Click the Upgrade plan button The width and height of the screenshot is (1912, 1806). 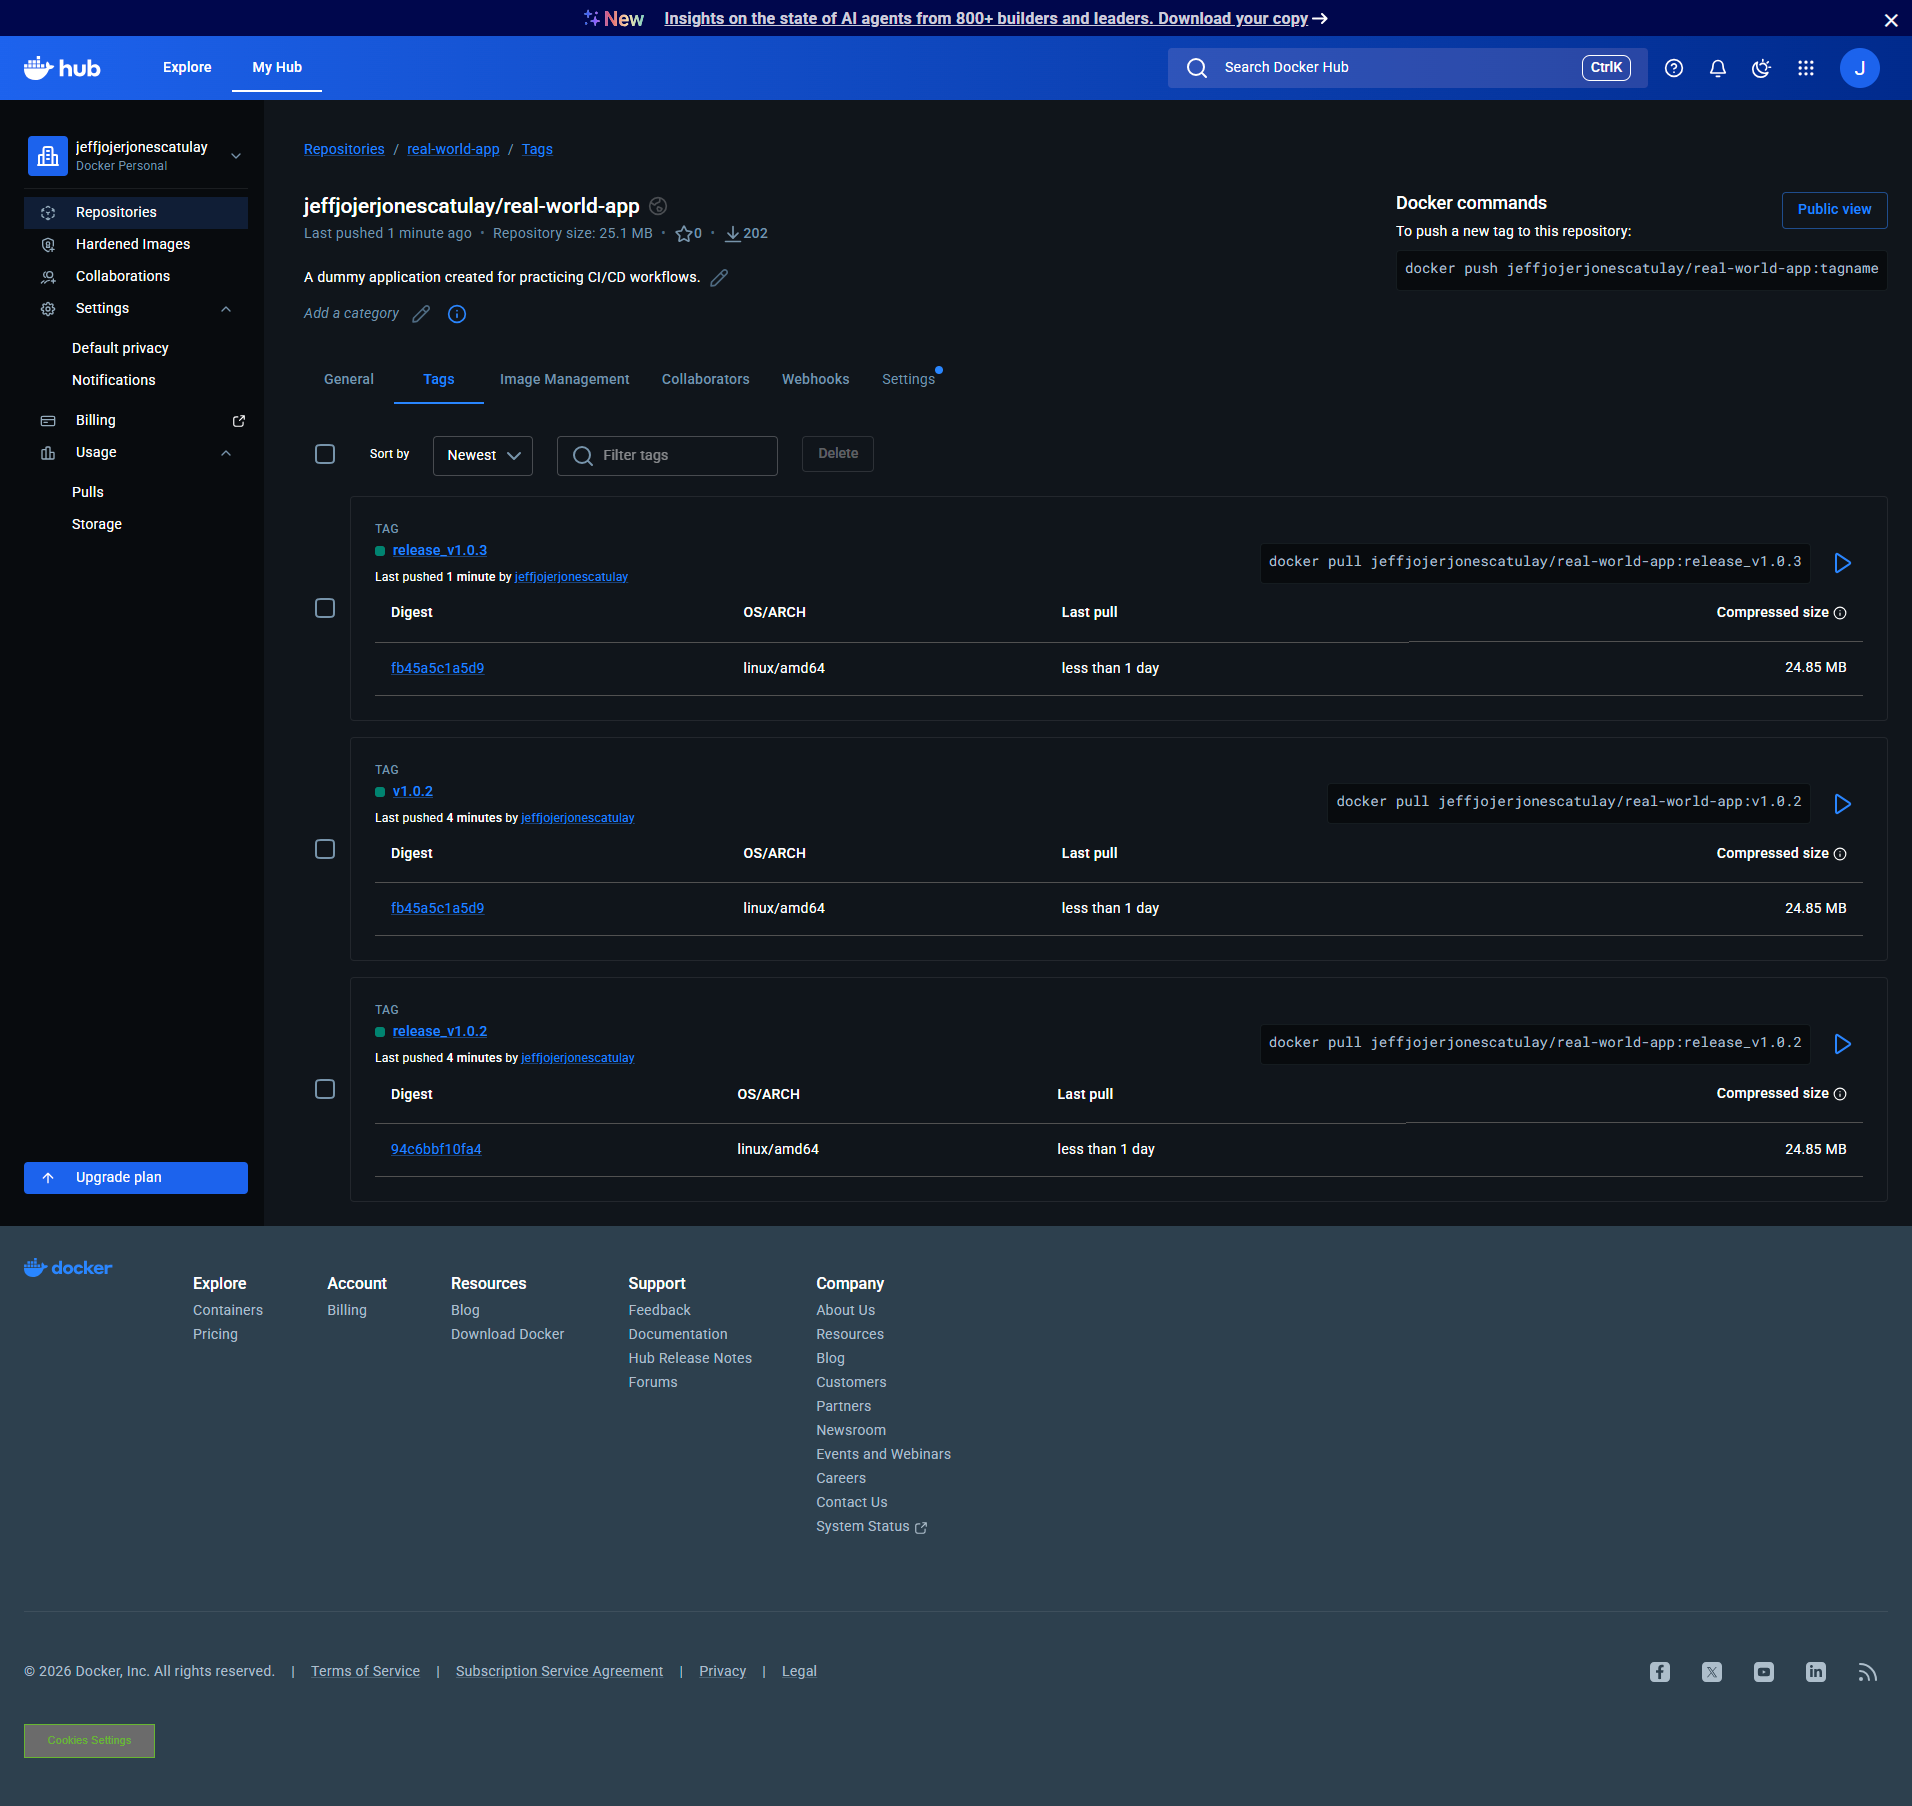[136, 1178]
